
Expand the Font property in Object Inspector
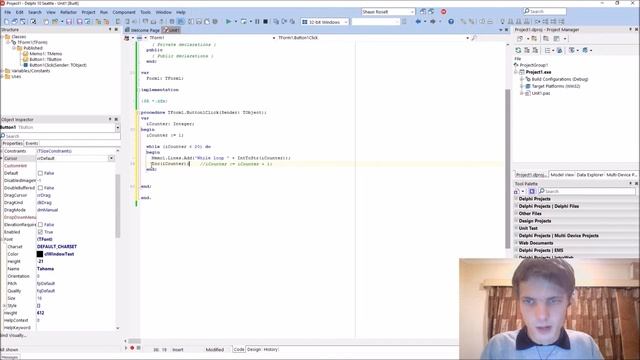(x=2, y=239)
